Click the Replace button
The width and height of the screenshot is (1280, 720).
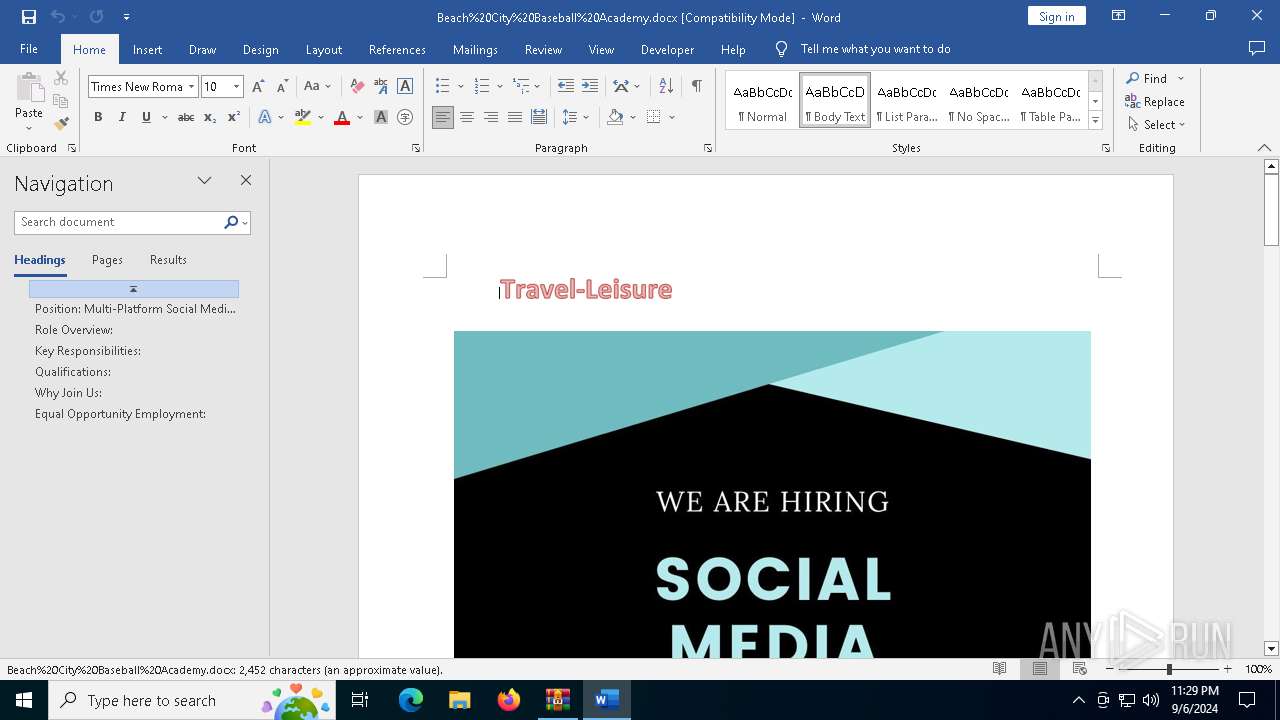point(1155,102)
